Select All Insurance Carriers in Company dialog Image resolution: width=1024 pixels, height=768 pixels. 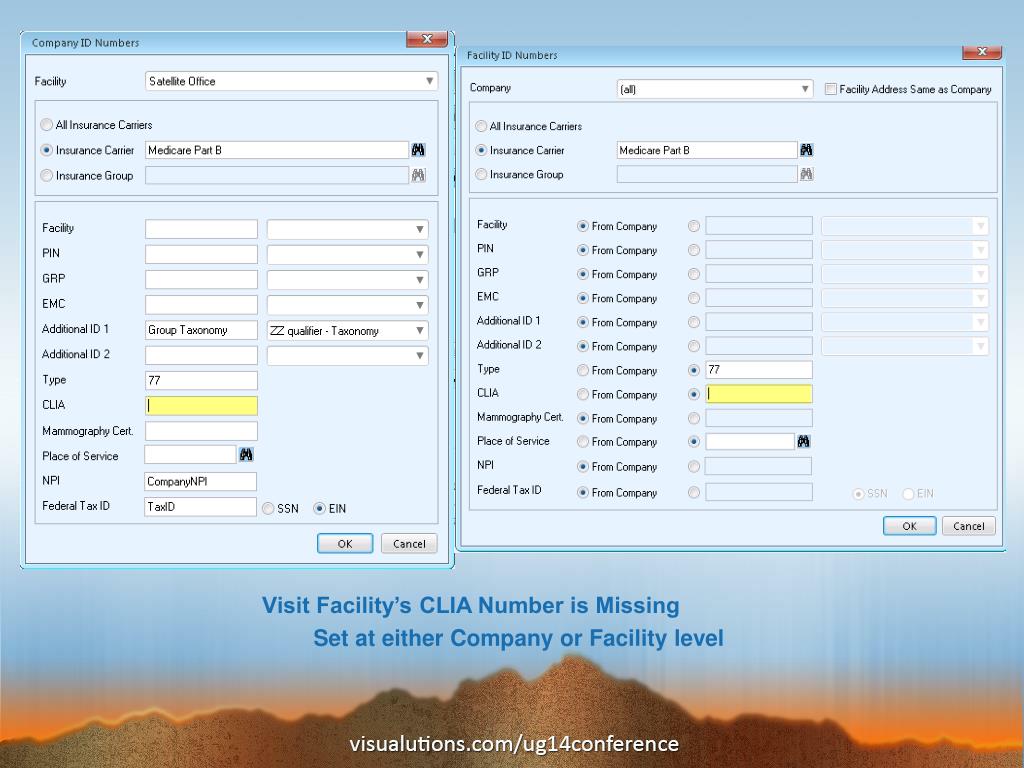[x=47, y=125]
